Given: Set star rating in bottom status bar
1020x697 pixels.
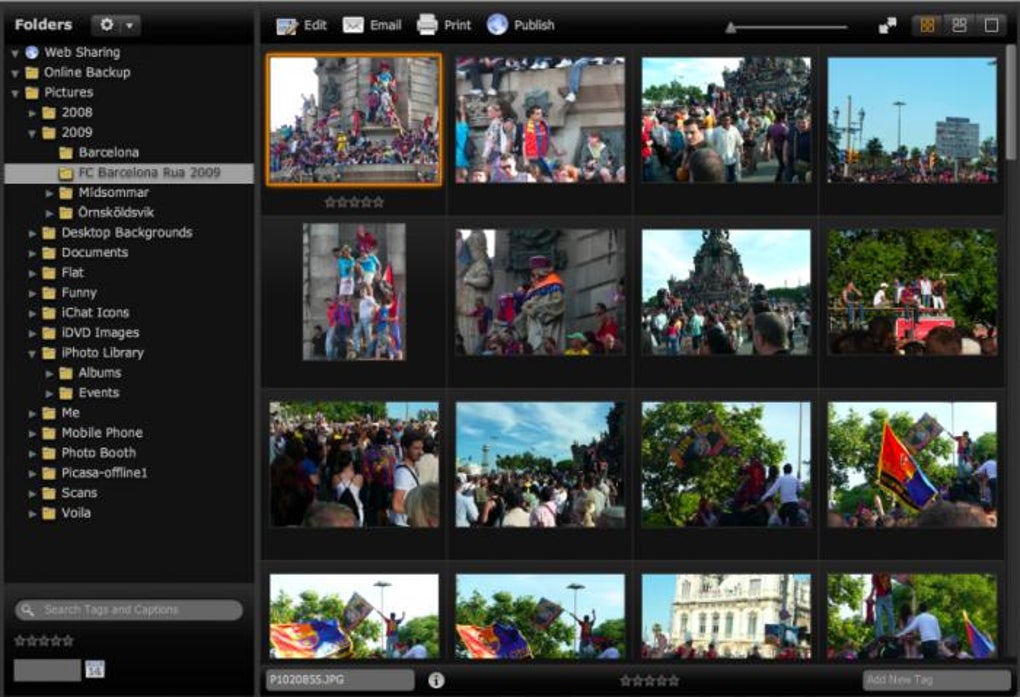Looking at the screenshot, I should (x=649, y=681).
